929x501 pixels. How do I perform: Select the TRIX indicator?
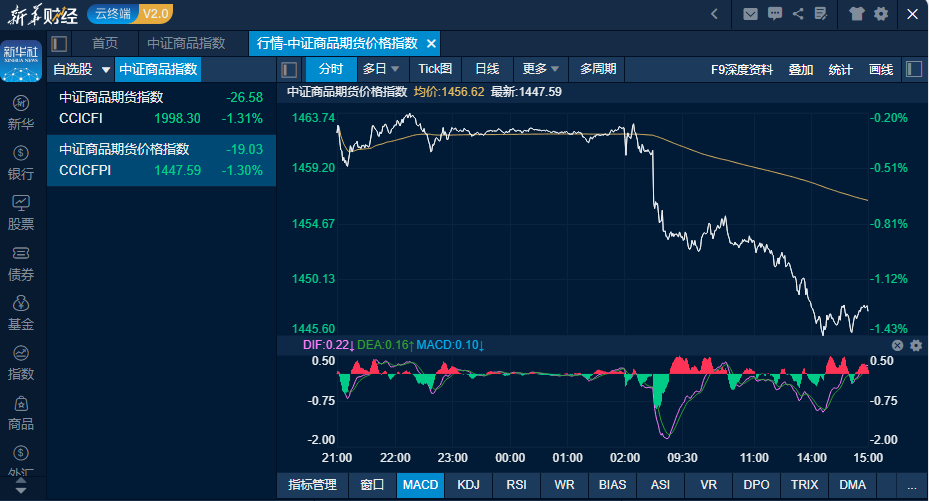click(x=804, y=485)
